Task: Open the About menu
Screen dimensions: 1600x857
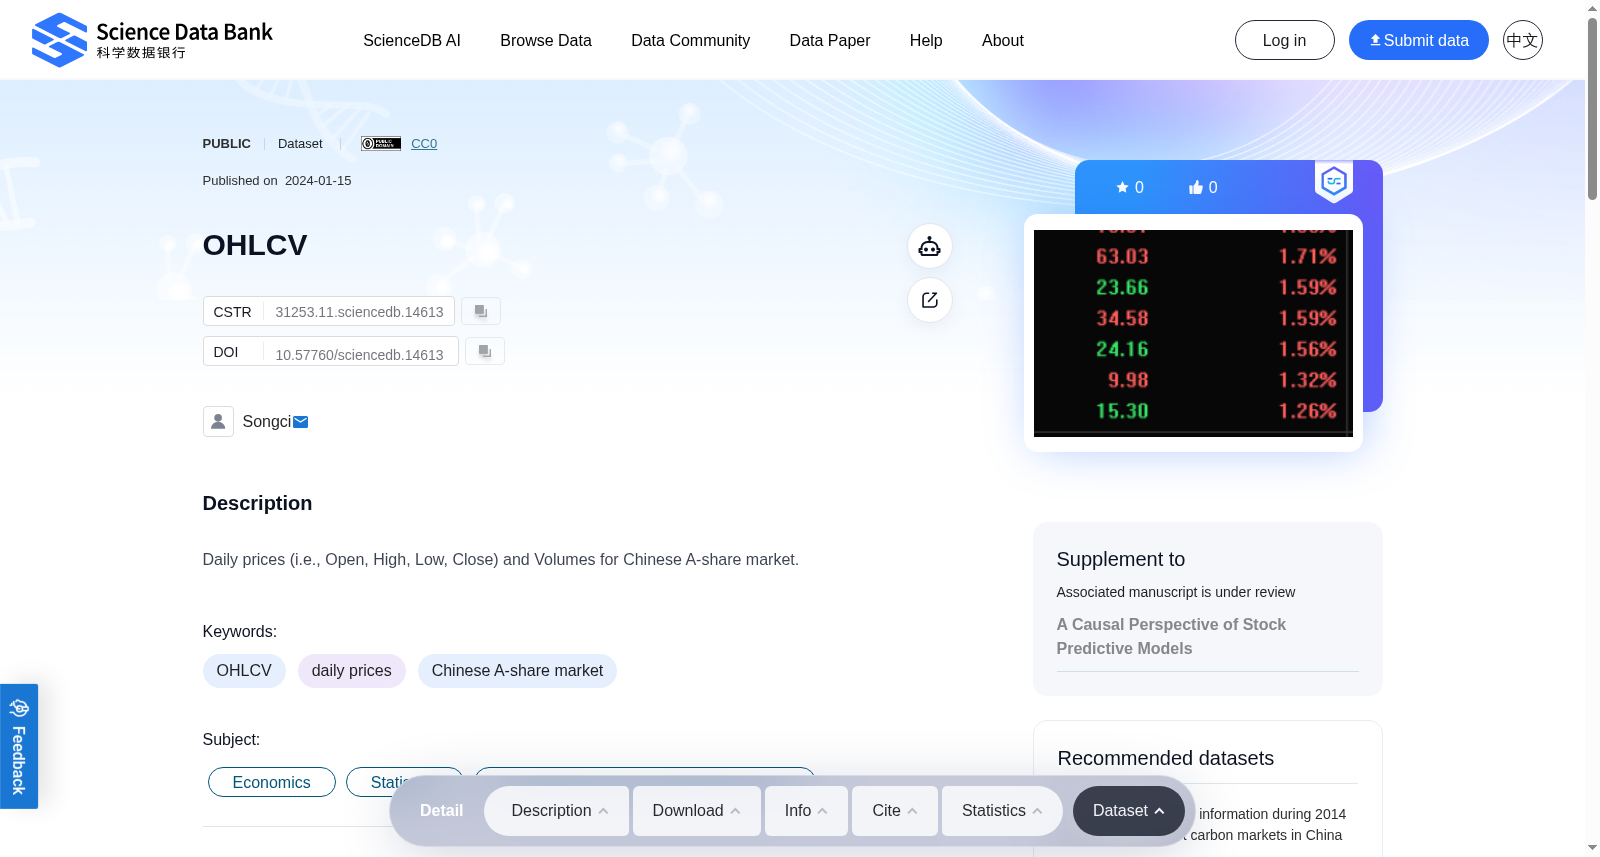Action: (x=1003, y=40)
